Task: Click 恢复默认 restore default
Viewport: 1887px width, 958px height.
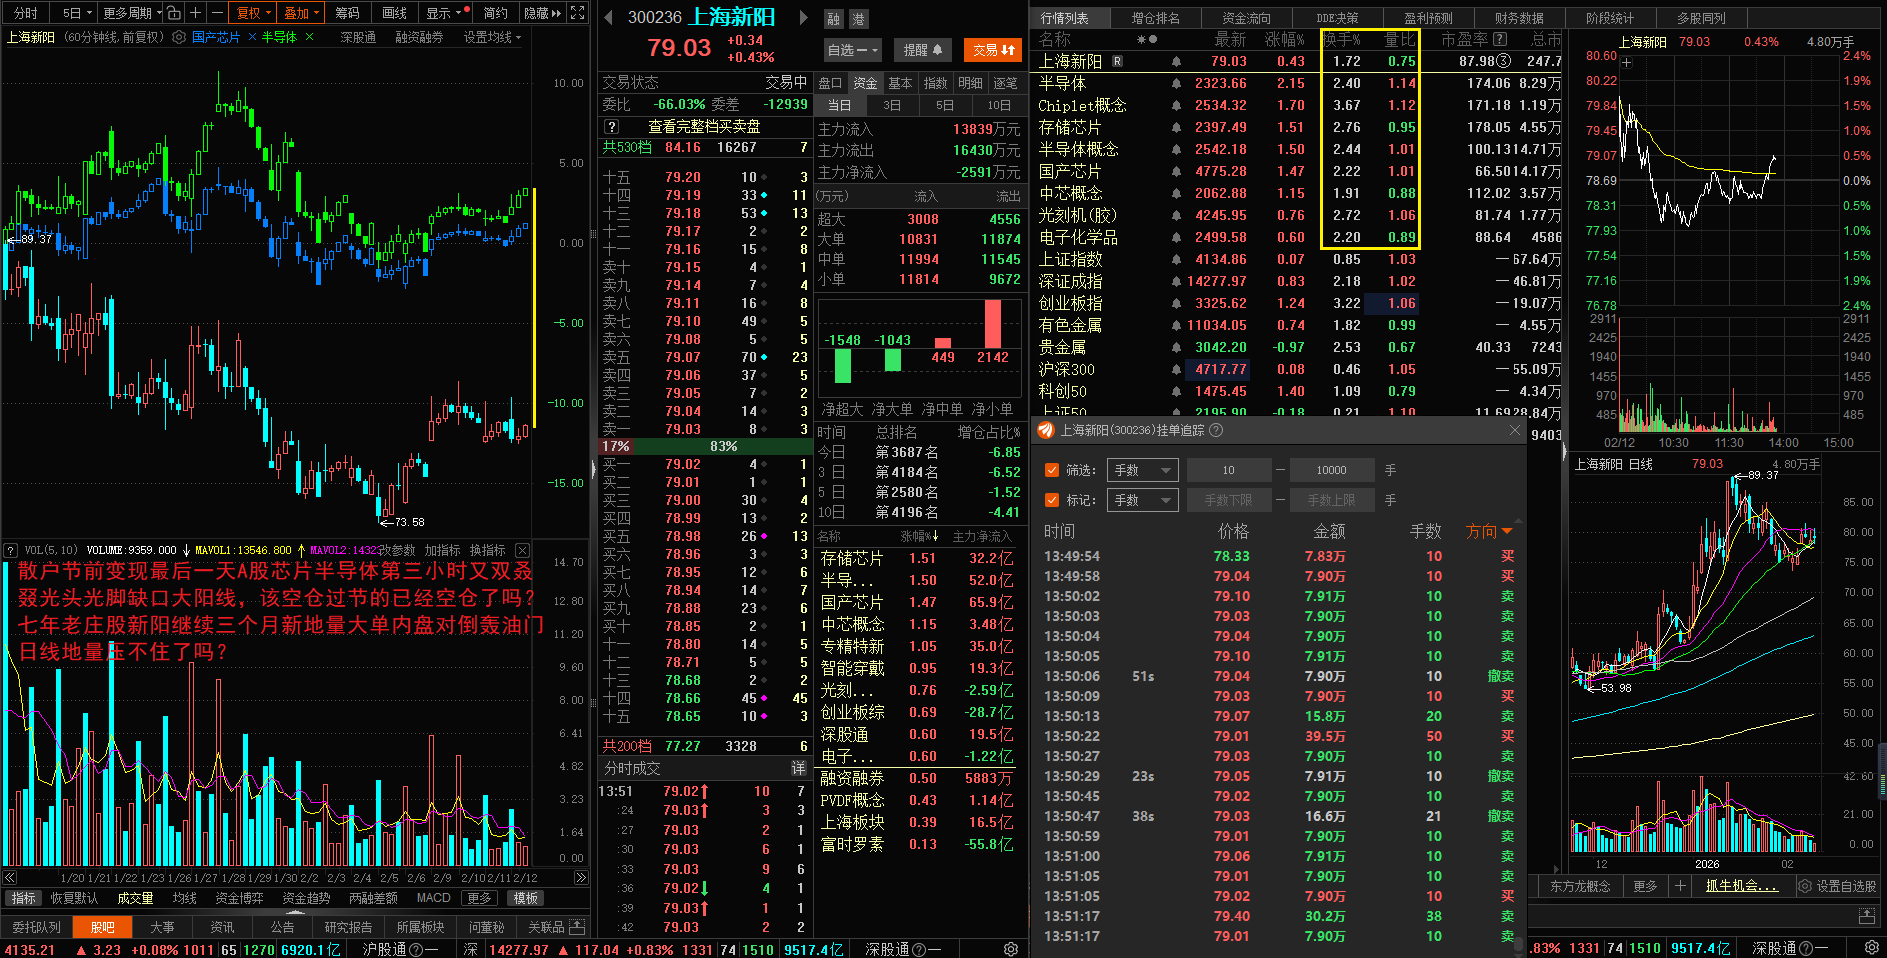Action: (75, 898)
